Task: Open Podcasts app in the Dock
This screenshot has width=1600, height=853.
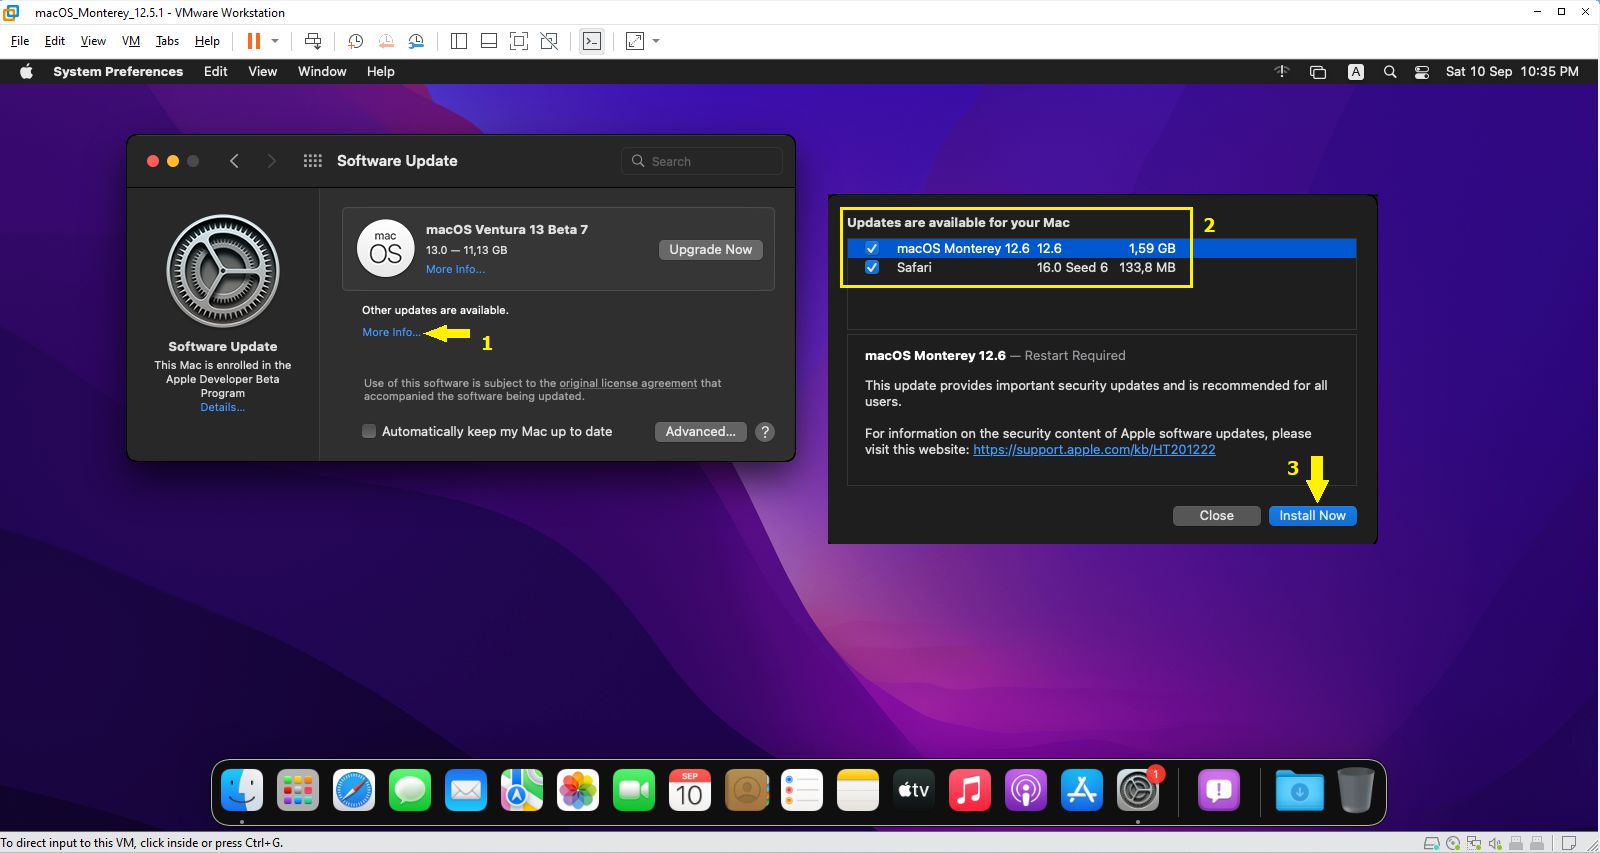Action: tap(1026, 791)
